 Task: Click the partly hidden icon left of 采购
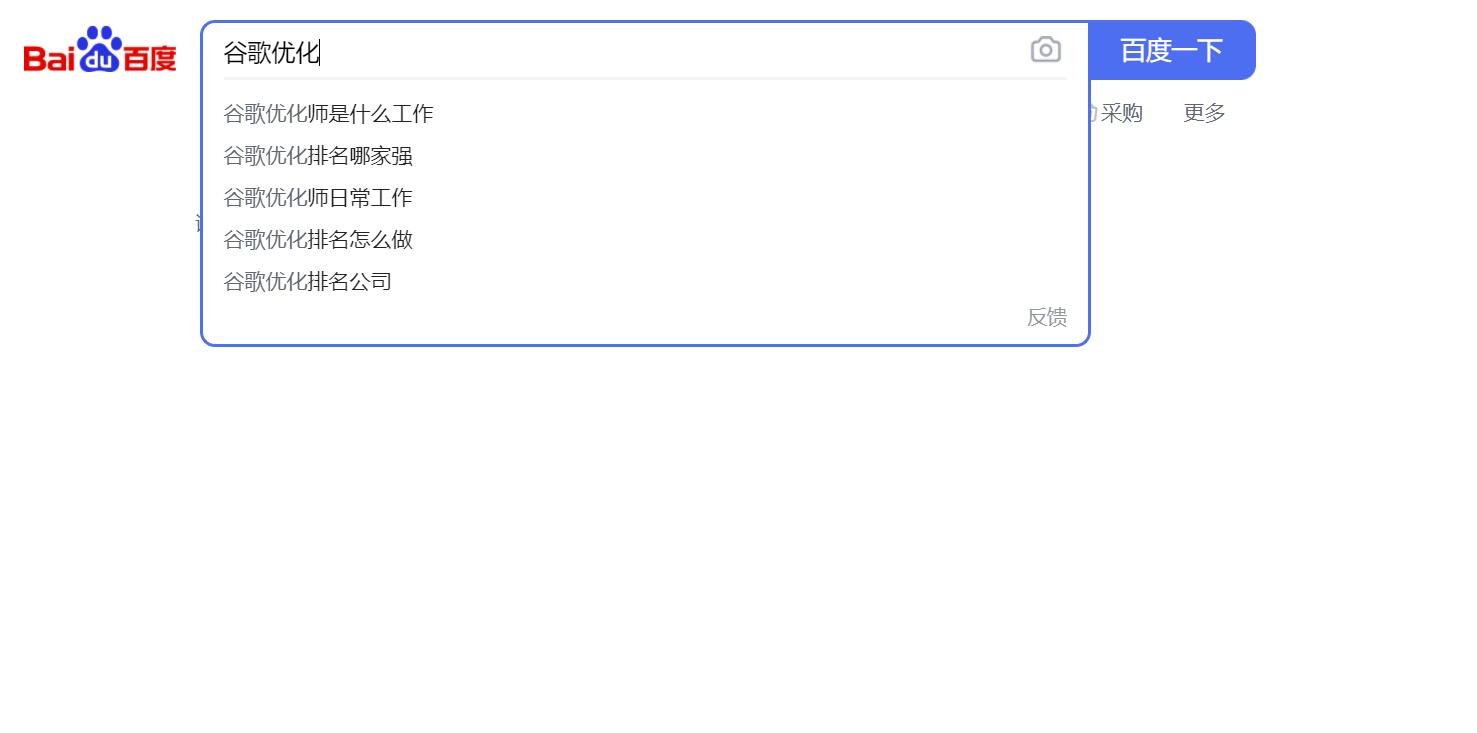[x=1093, y=113]
